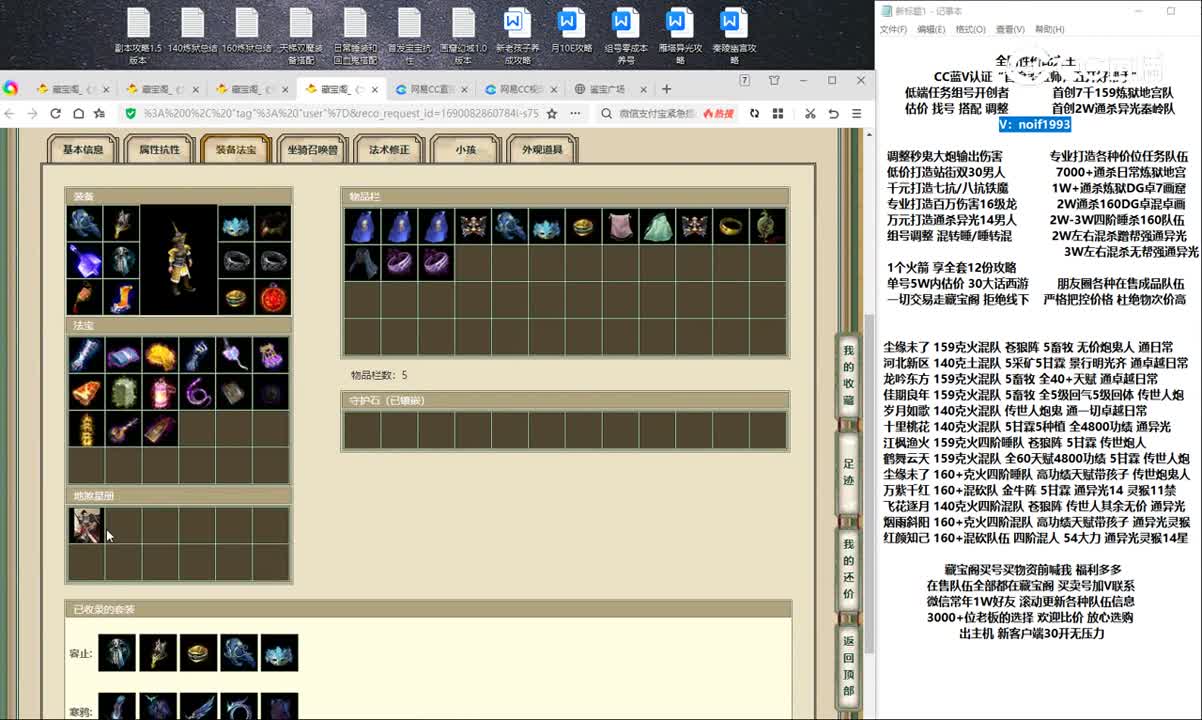The image size is (1202, 720).
Task: Select the armor icon in 容止 set row
Action: click(x=116, y=653)
